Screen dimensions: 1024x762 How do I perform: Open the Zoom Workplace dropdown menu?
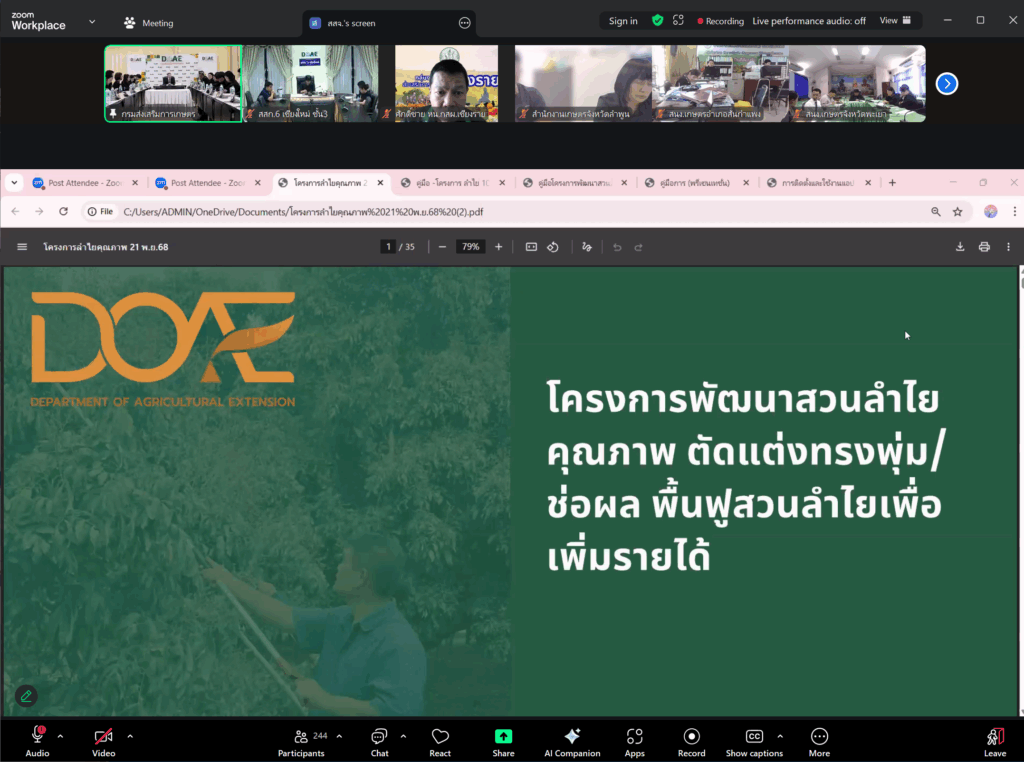(92, 21)
